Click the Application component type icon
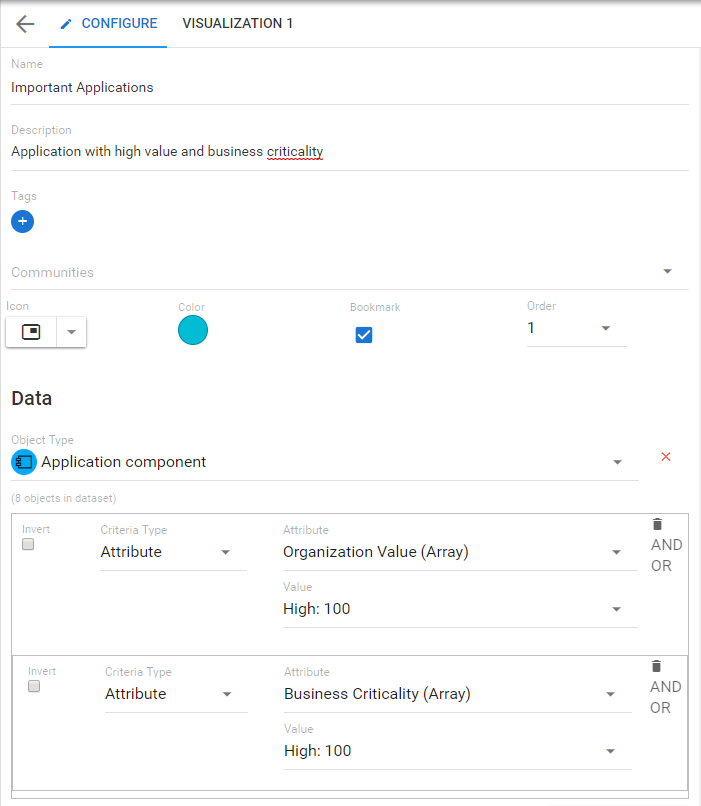Image resolution: width=701 pixels, height=806 pixels. click(x=24, y=462)
